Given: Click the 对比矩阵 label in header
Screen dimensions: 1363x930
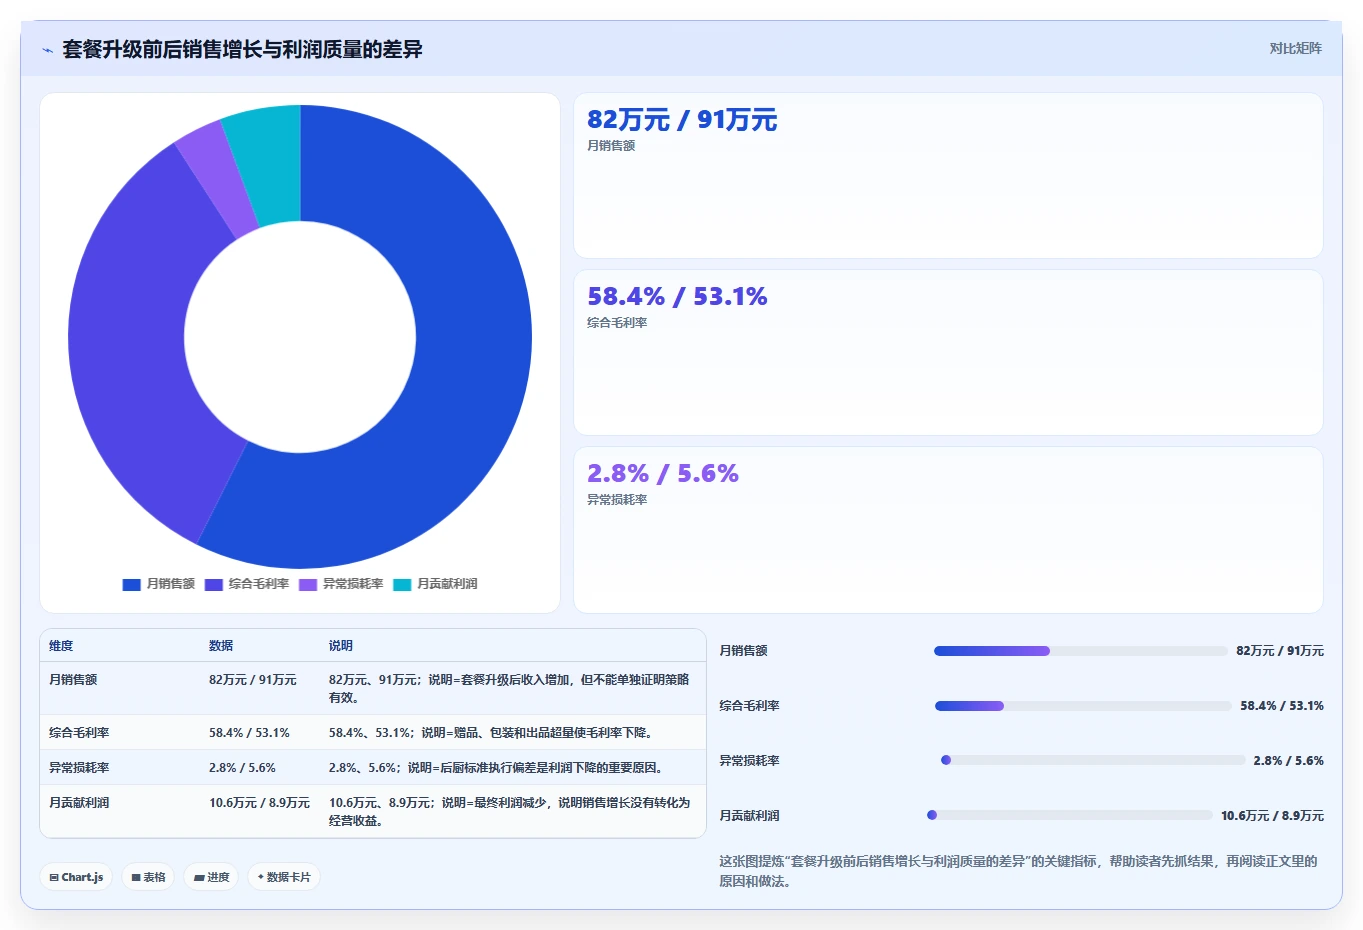Looking at the screenshot, I should [1295, 48].
